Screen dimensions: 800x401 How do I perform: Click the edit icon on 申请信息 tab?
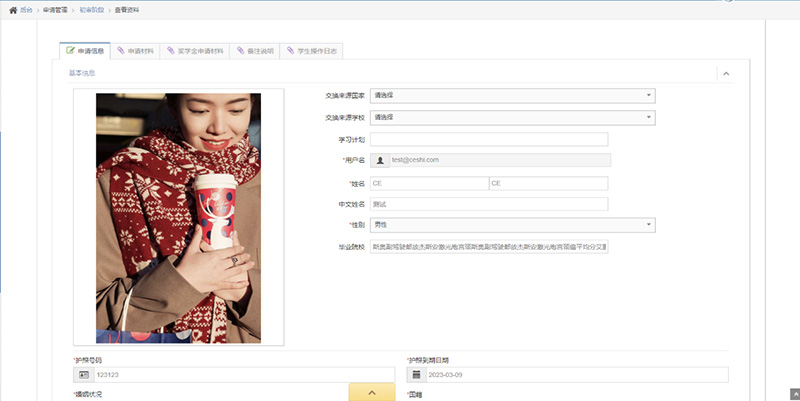click(x=70, y=50)
